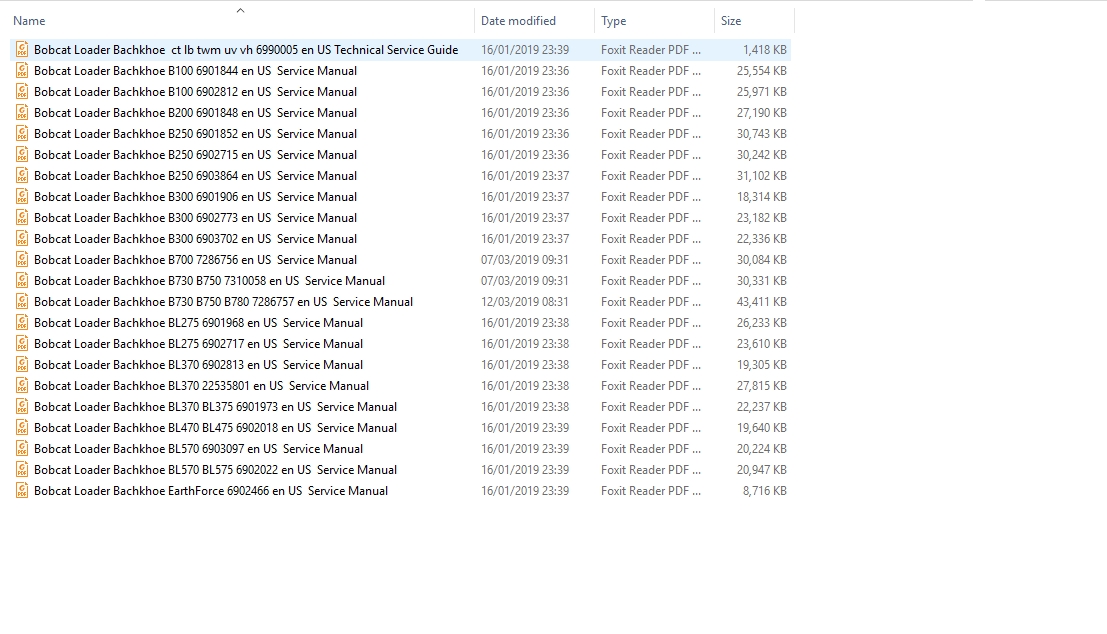The height and width of the screenshot is (634, 1107).
Task: Select the file name ending in Technical Service Guide
Action: click(x=246, y=50)
